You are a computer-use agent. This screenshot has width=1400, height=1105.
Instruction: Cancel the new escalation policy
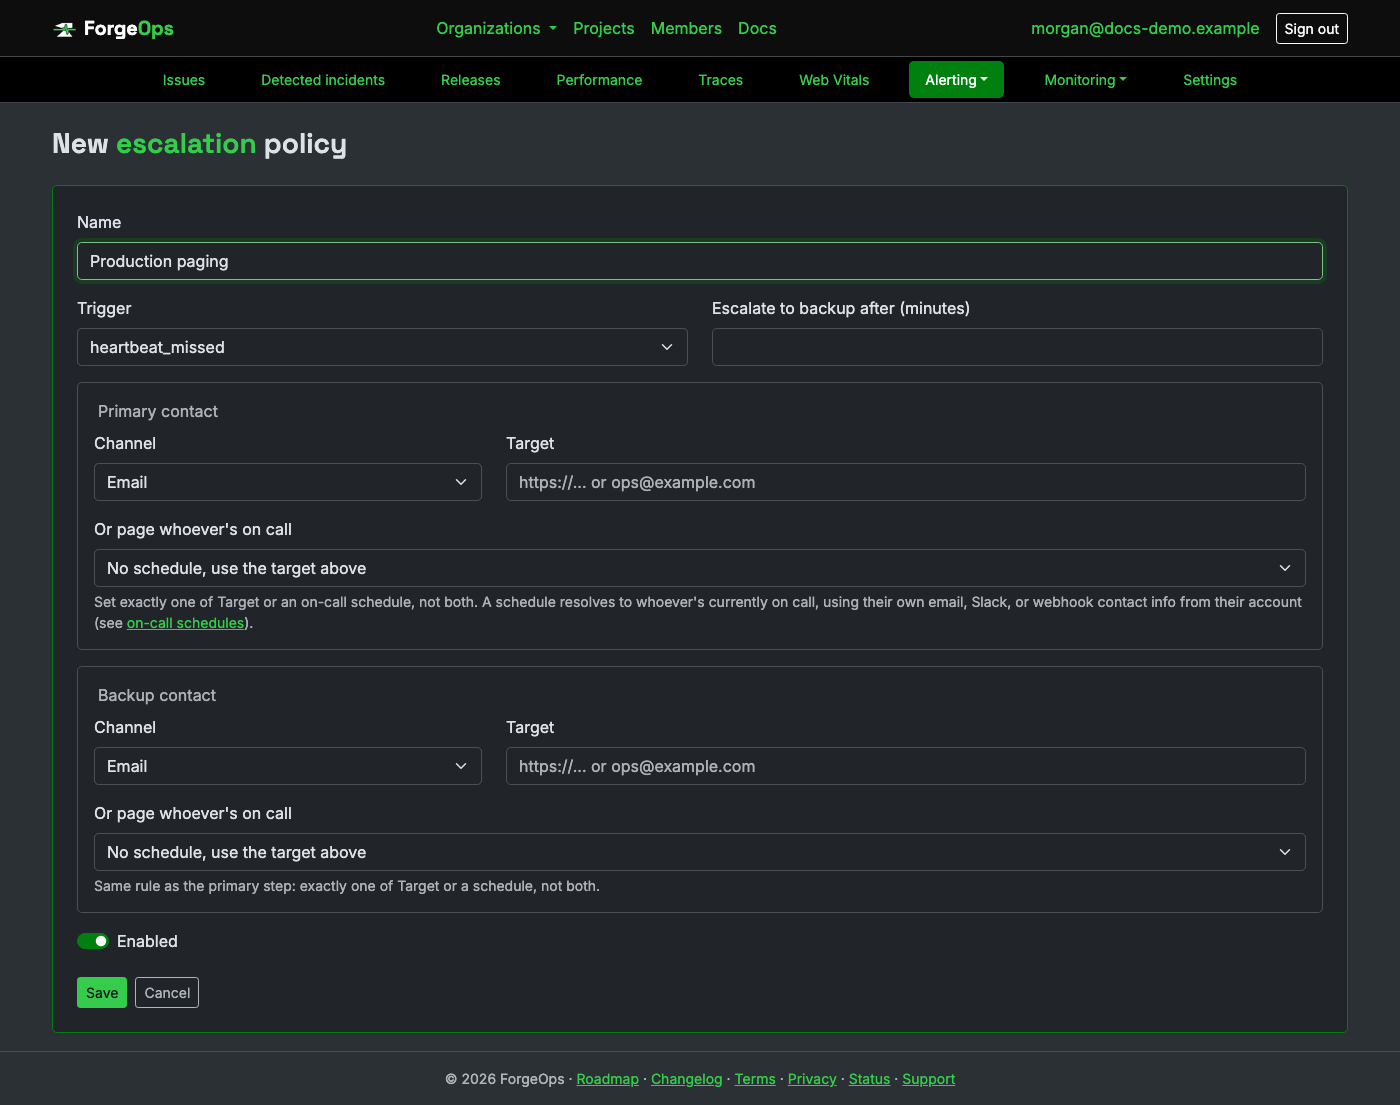click(167, 993)
